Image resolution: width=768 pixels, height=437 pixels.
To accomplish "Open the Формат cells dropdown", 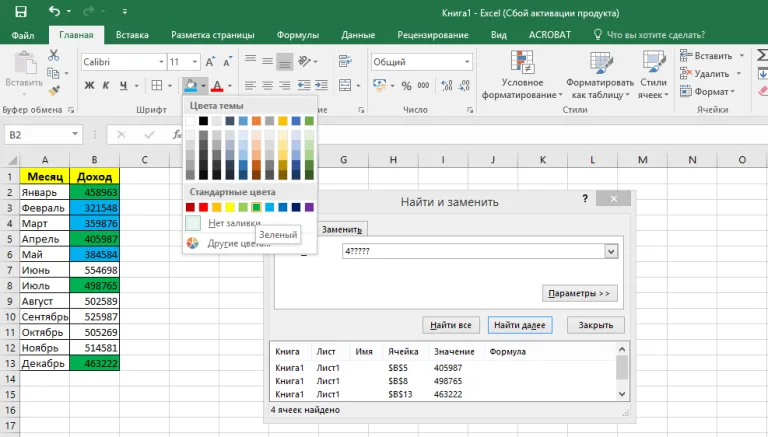I will (708, 92).
